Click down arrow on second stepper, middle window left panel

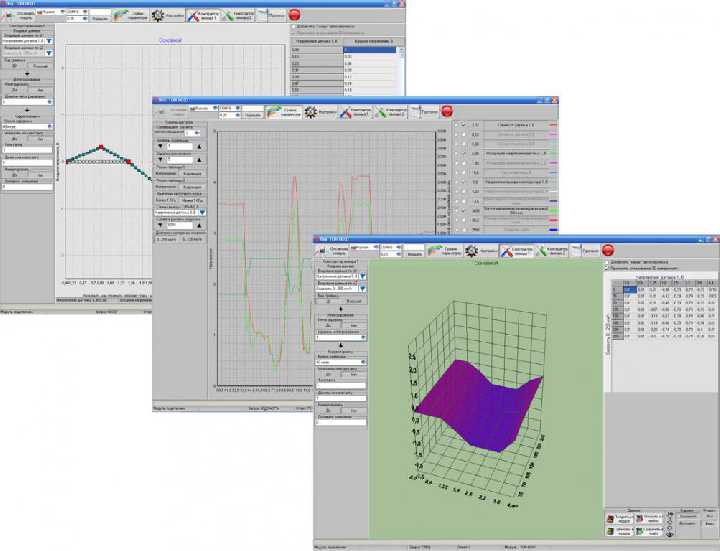coord(160,159)
